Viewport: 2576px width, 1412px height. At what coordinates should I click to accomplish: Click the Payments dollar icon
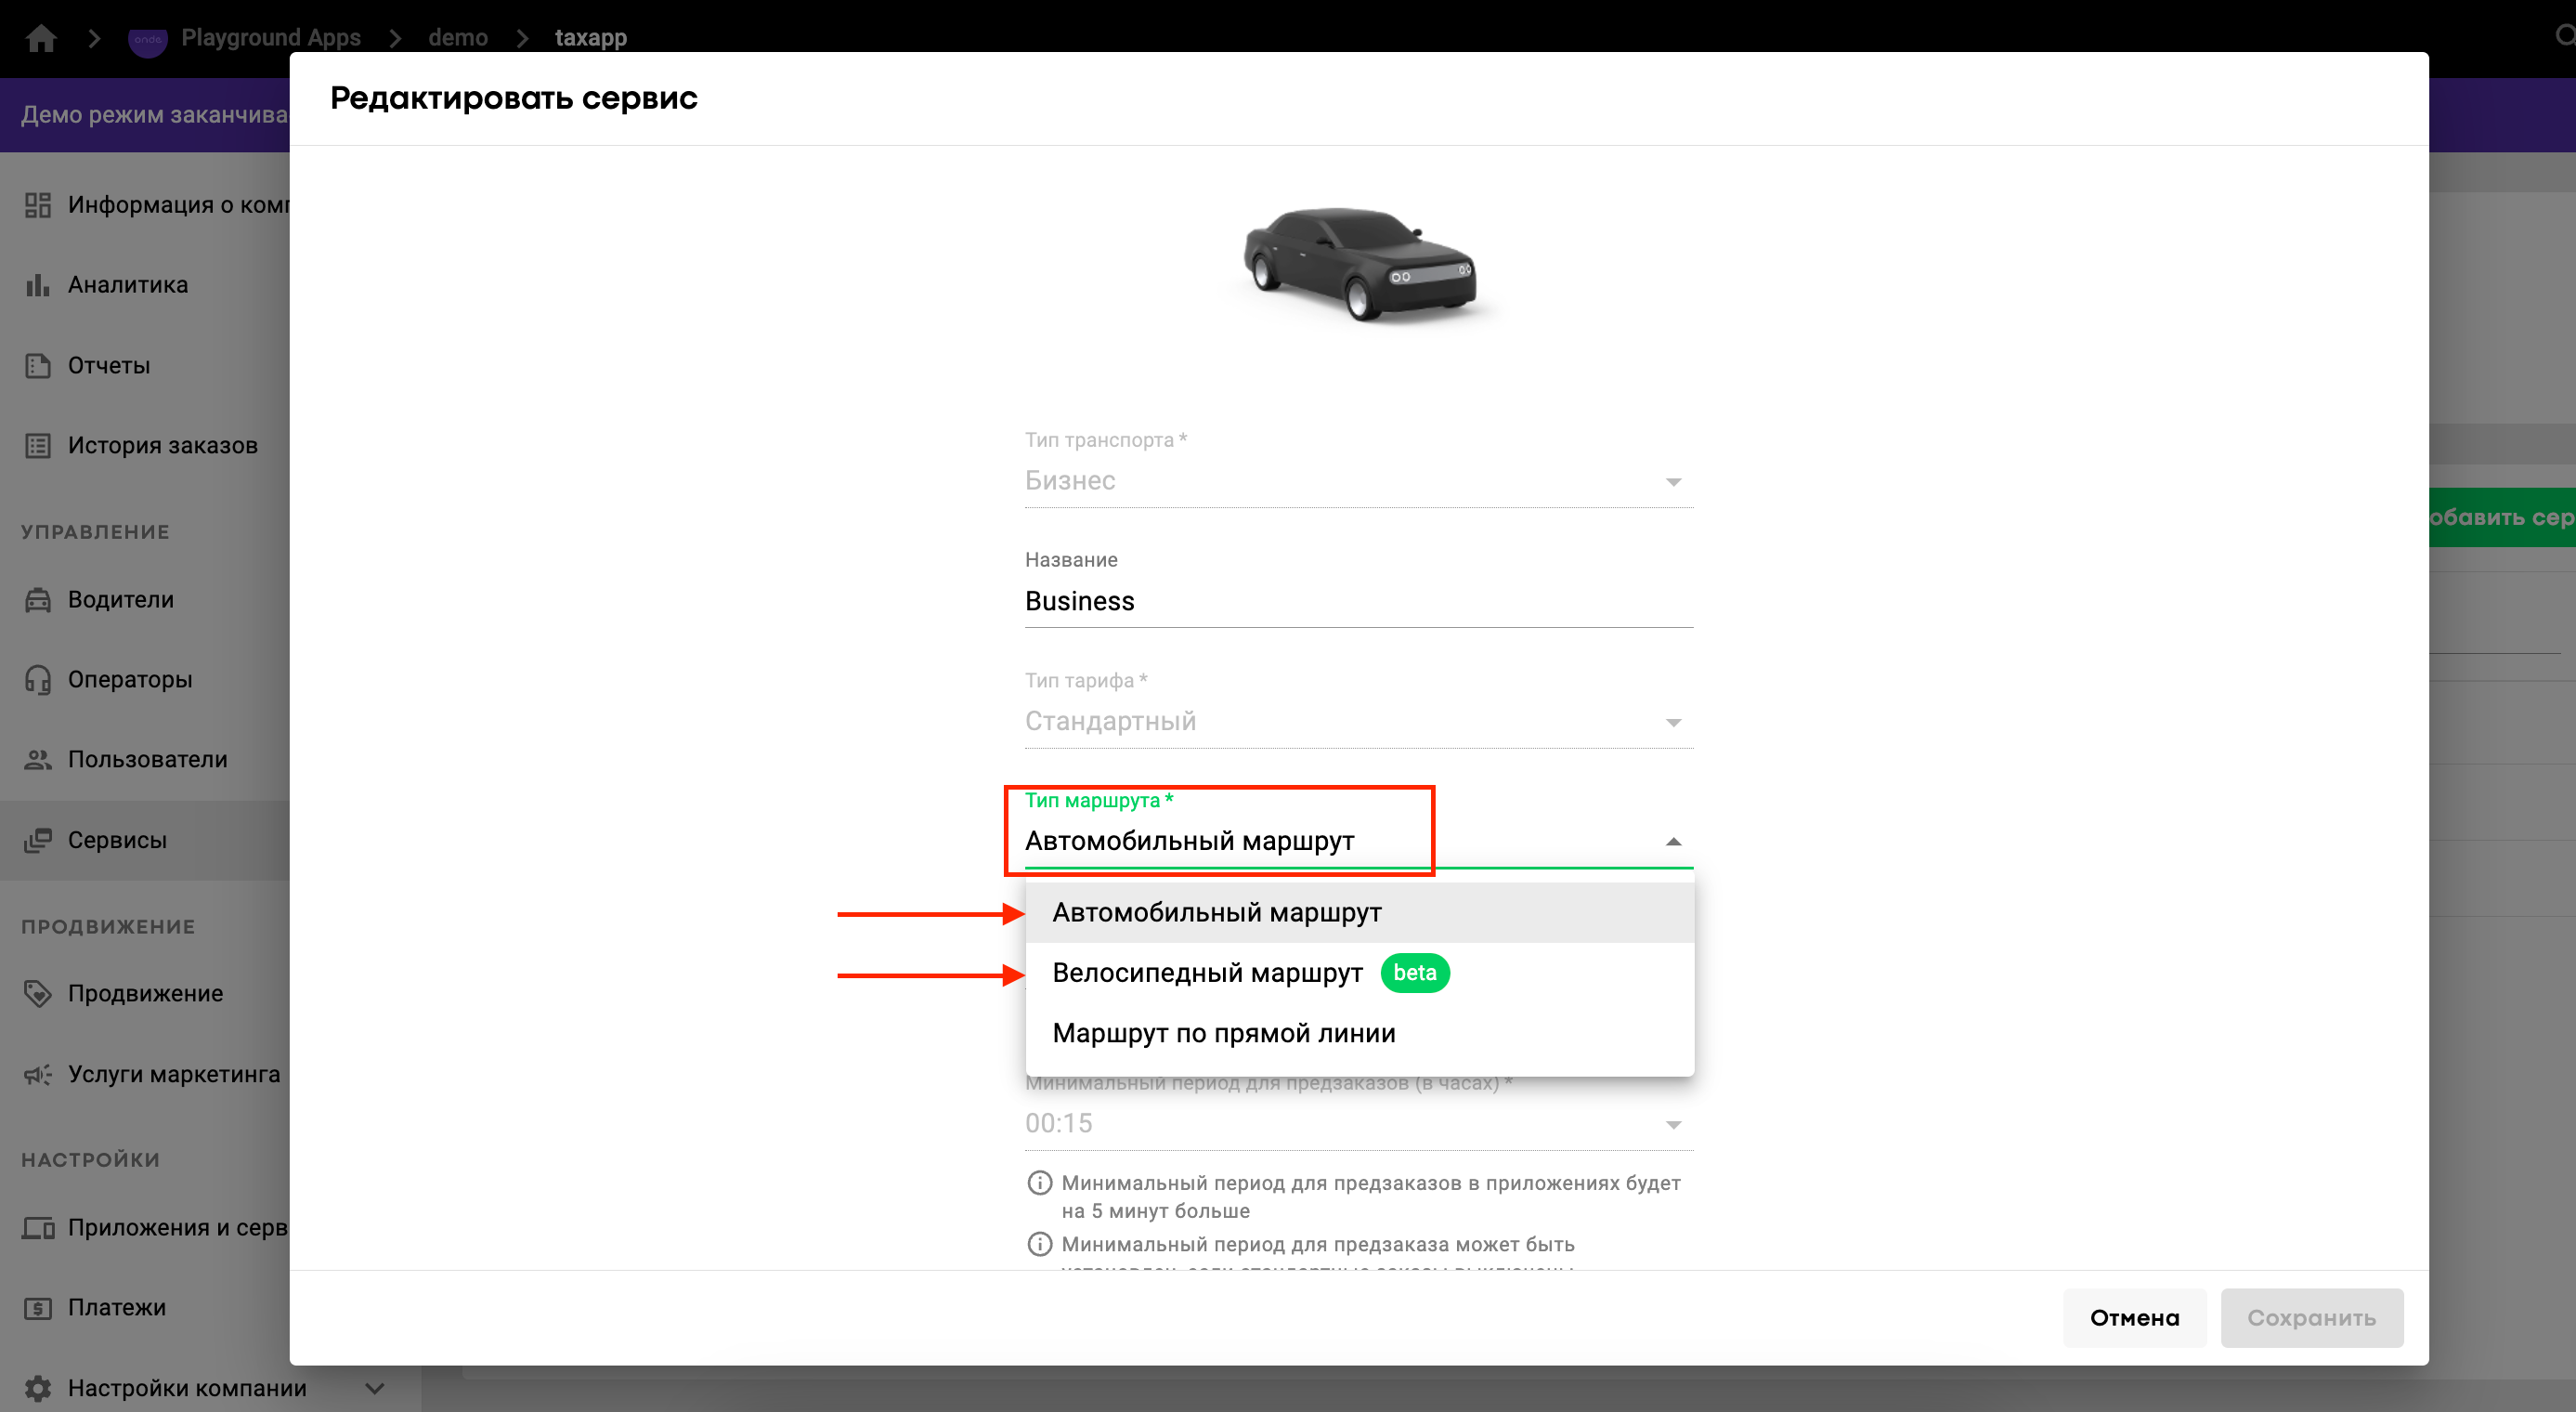point(38,1308)
